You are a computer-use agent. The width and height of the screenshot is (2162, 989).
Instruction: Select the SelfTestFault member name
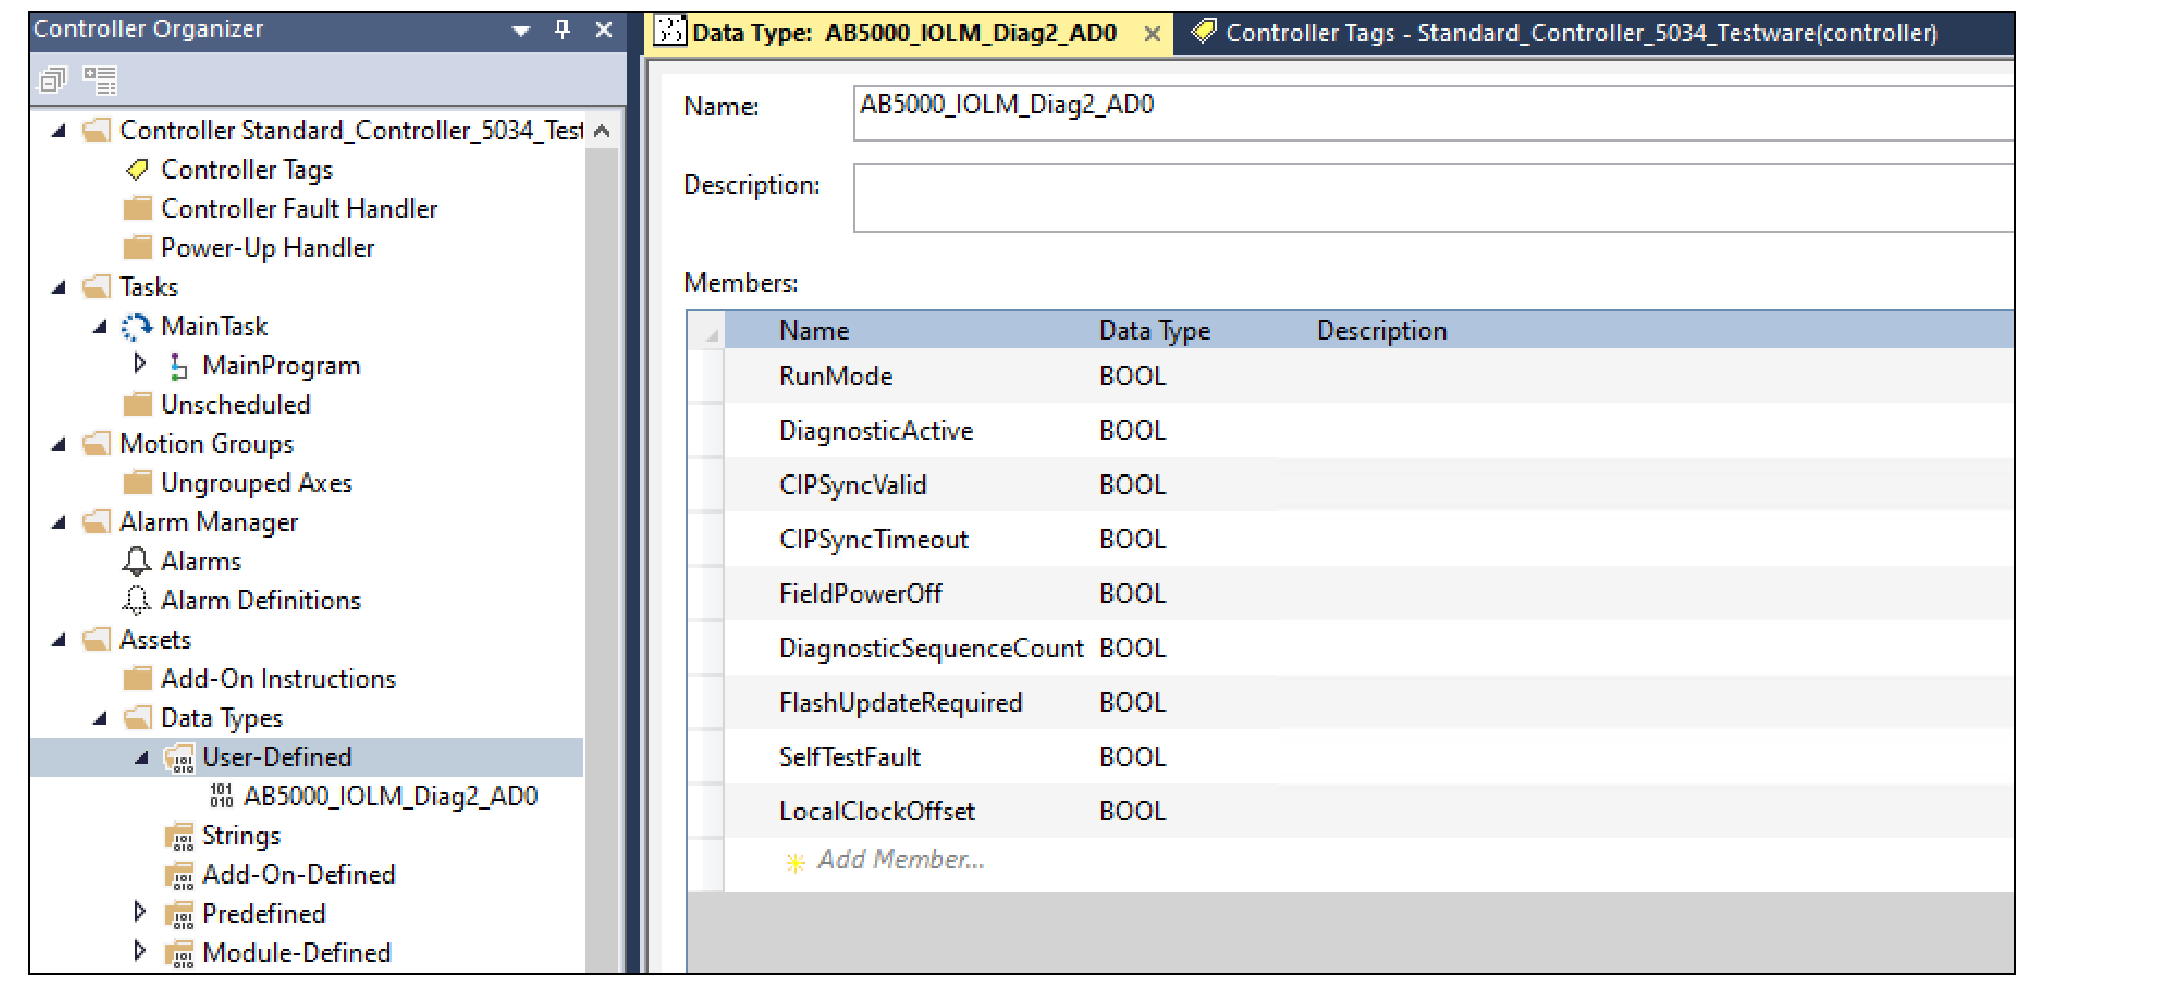(x=849, y=757)
